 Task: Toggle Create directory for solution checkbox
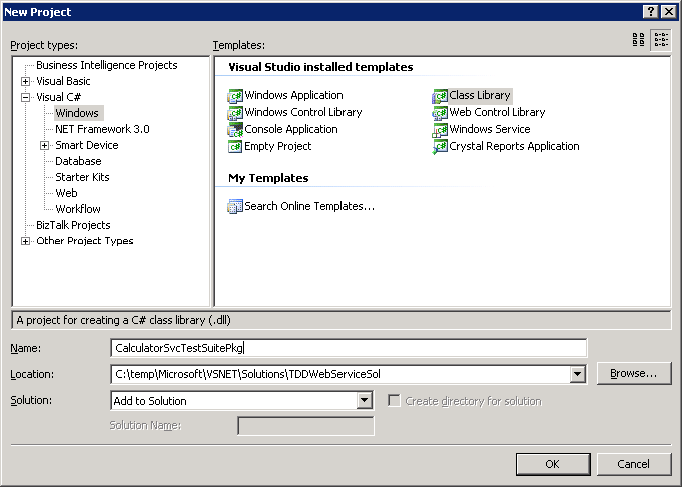click(x=394, y=401)
